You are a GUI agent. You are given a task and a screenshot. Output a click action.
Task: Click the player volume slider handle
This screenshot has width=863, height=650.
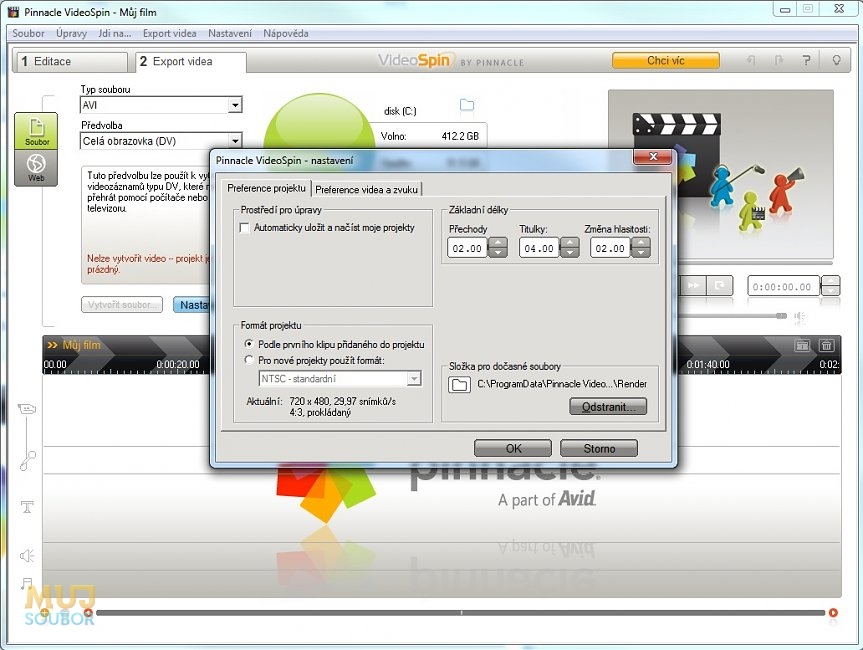click(781, 316)
